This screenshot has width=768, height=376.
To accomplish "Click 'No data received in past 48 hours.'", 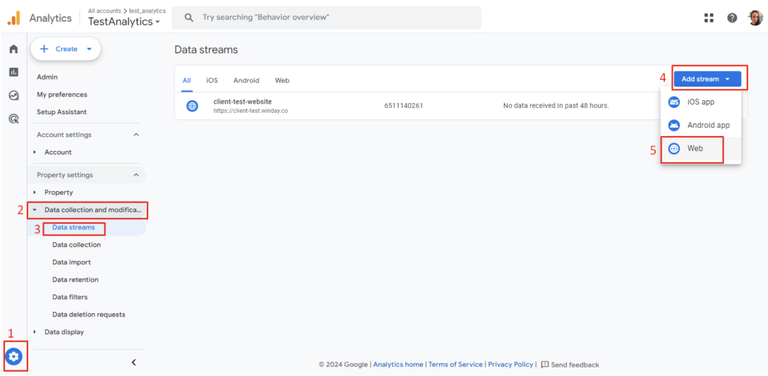I will [556, 106].
